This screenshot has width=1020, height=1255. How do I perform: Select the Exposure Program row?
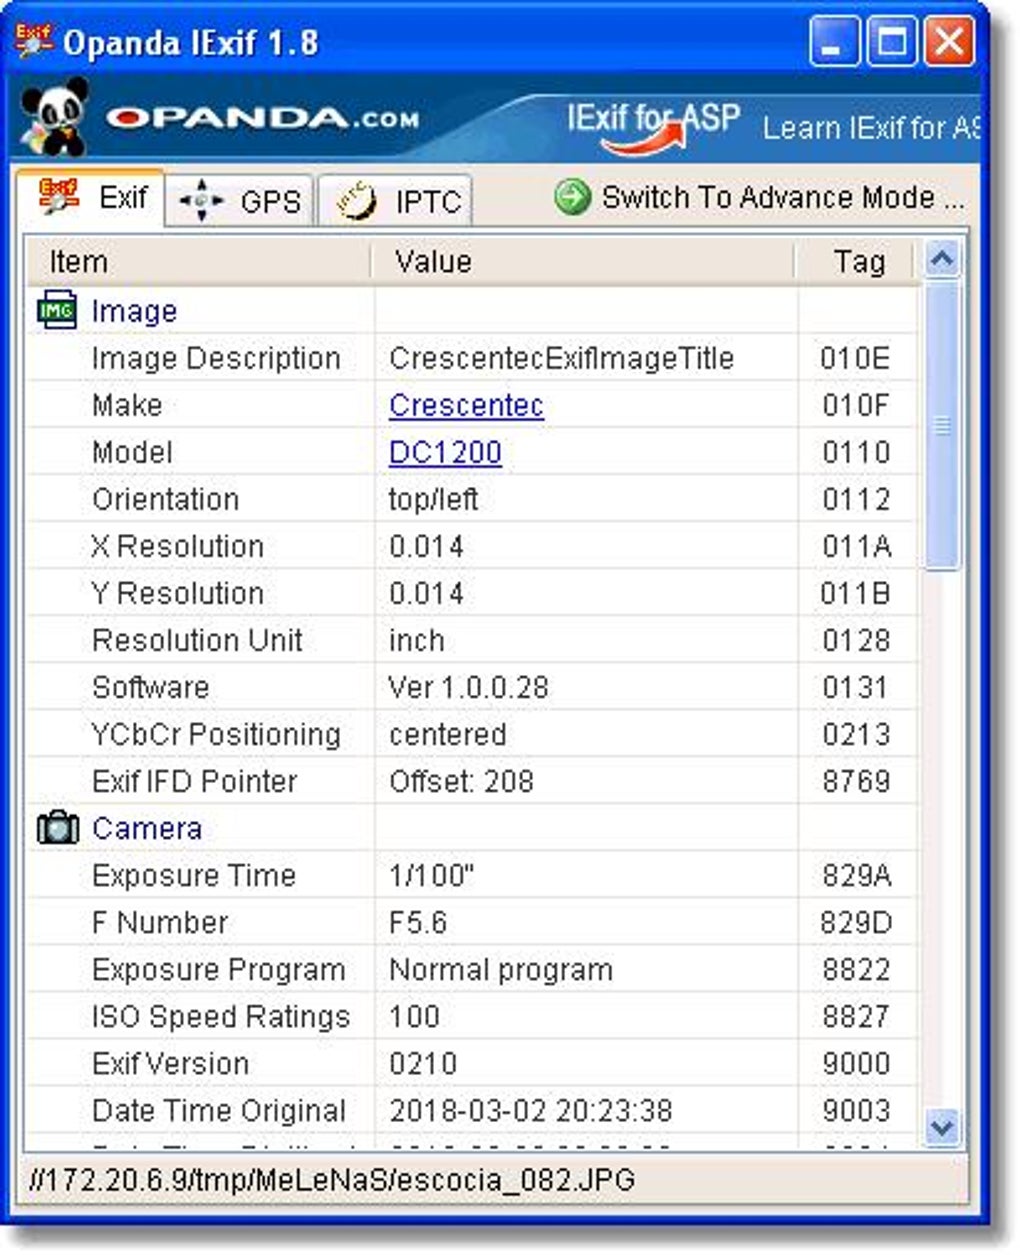coord(471,969)
